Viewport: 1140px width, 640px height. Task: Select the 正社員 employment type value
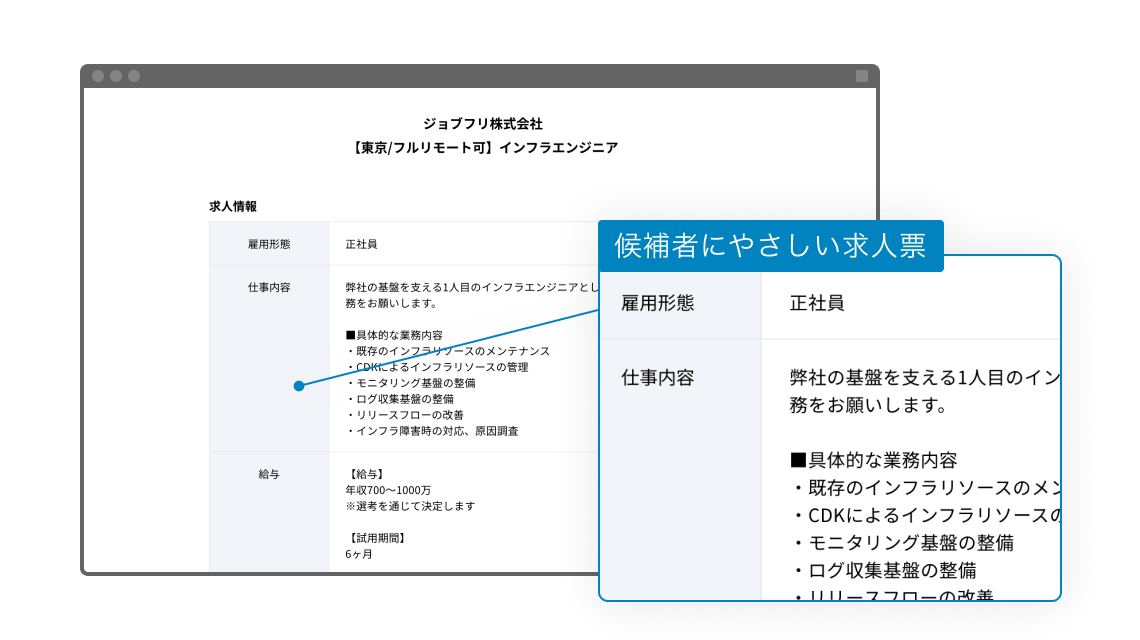coord(364,242)
